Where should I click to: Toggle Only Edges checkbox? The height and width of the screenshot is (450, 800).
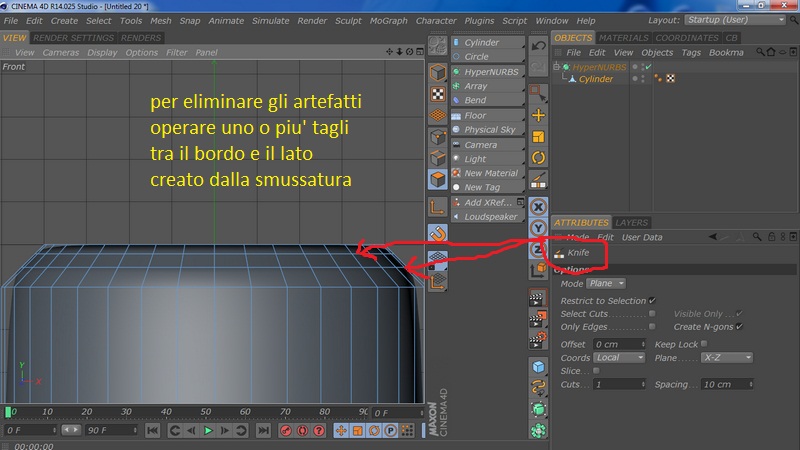(x=652, y=327)
